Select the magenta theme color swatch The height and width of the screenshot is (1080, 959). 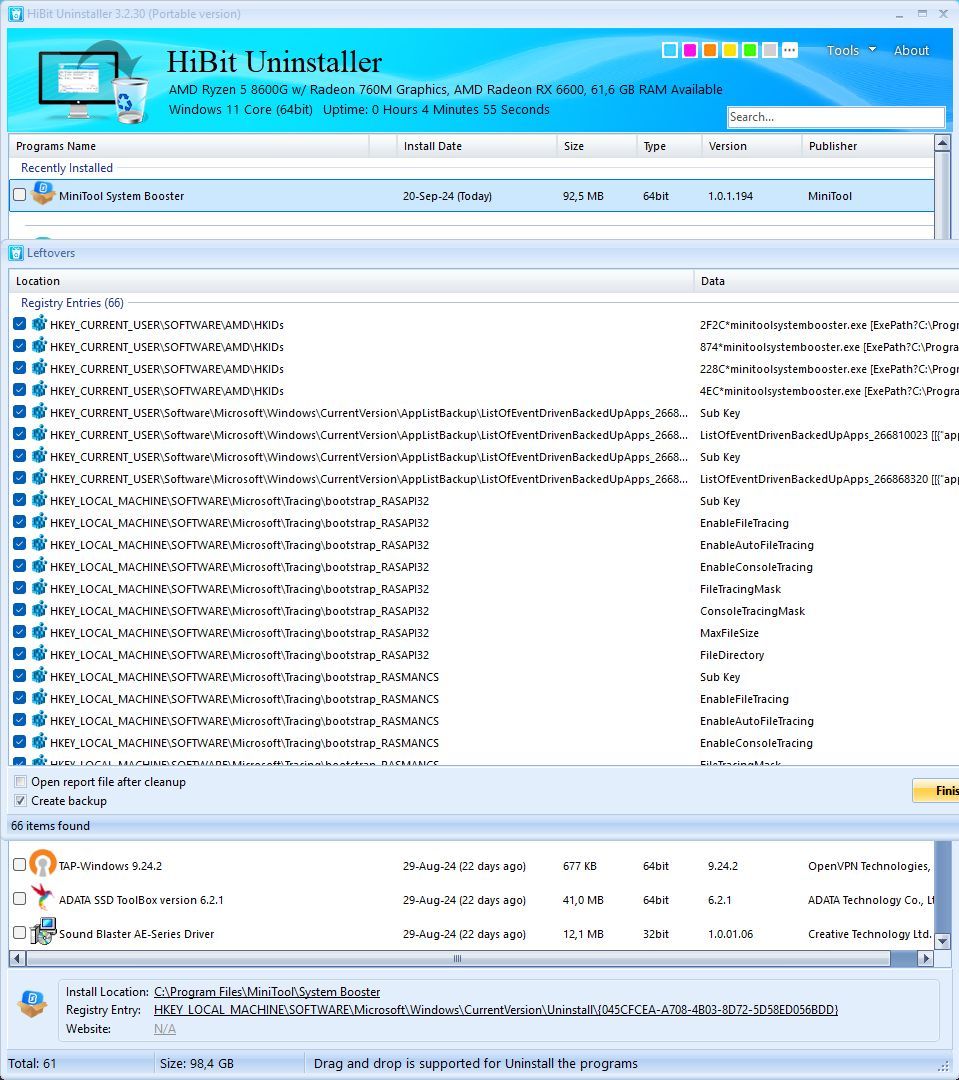tap(690, 50)
